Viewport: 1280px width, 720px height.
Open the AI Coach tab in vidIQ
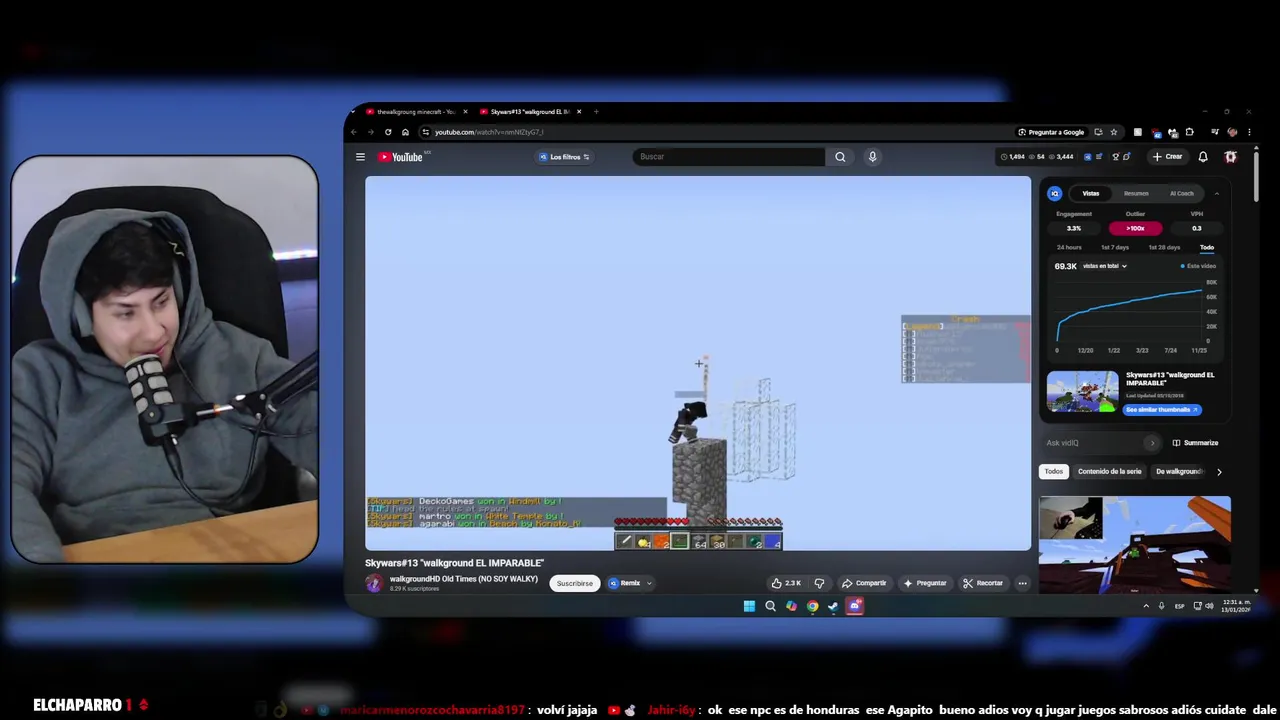tap(1182, 194)
